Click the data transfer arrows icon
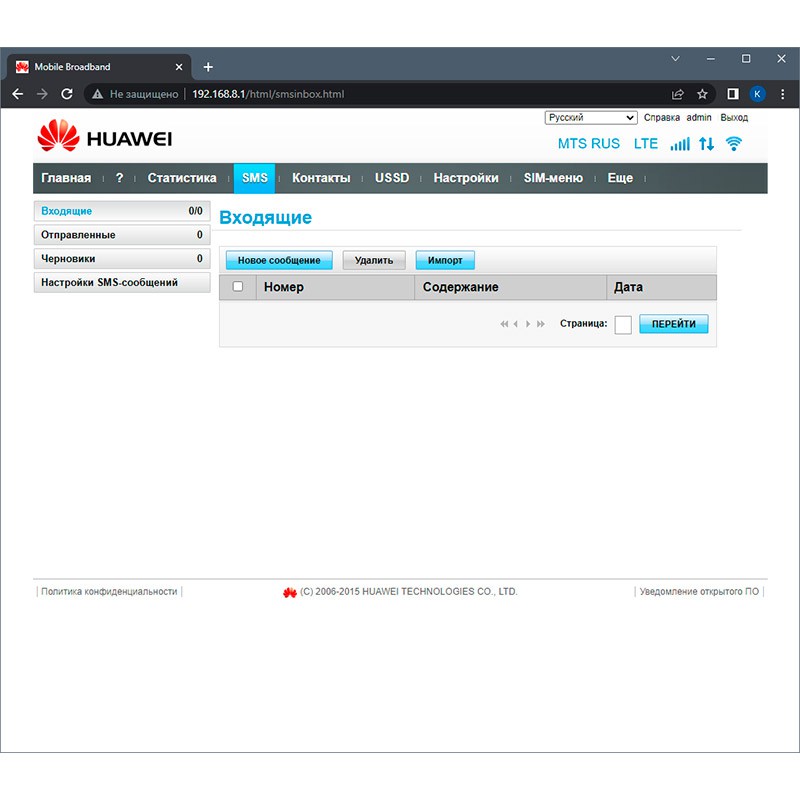The height and width of the screenshot is (800, 800). coord(707,144)
